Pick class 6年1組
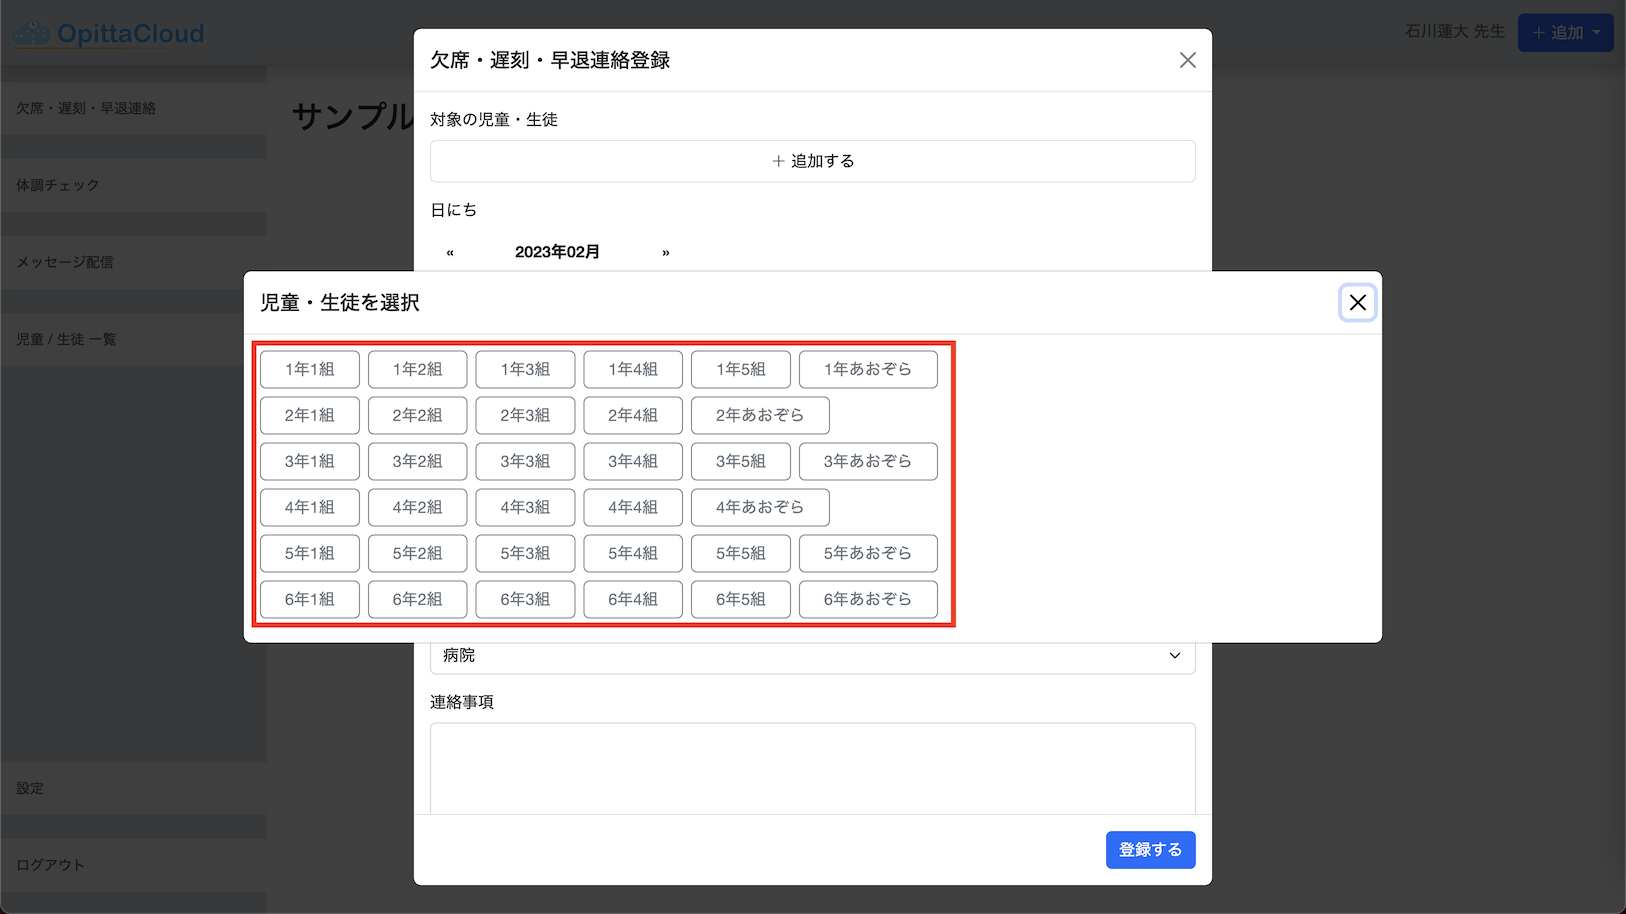This screenshot has height=914, width=1626. coord(310,599)
